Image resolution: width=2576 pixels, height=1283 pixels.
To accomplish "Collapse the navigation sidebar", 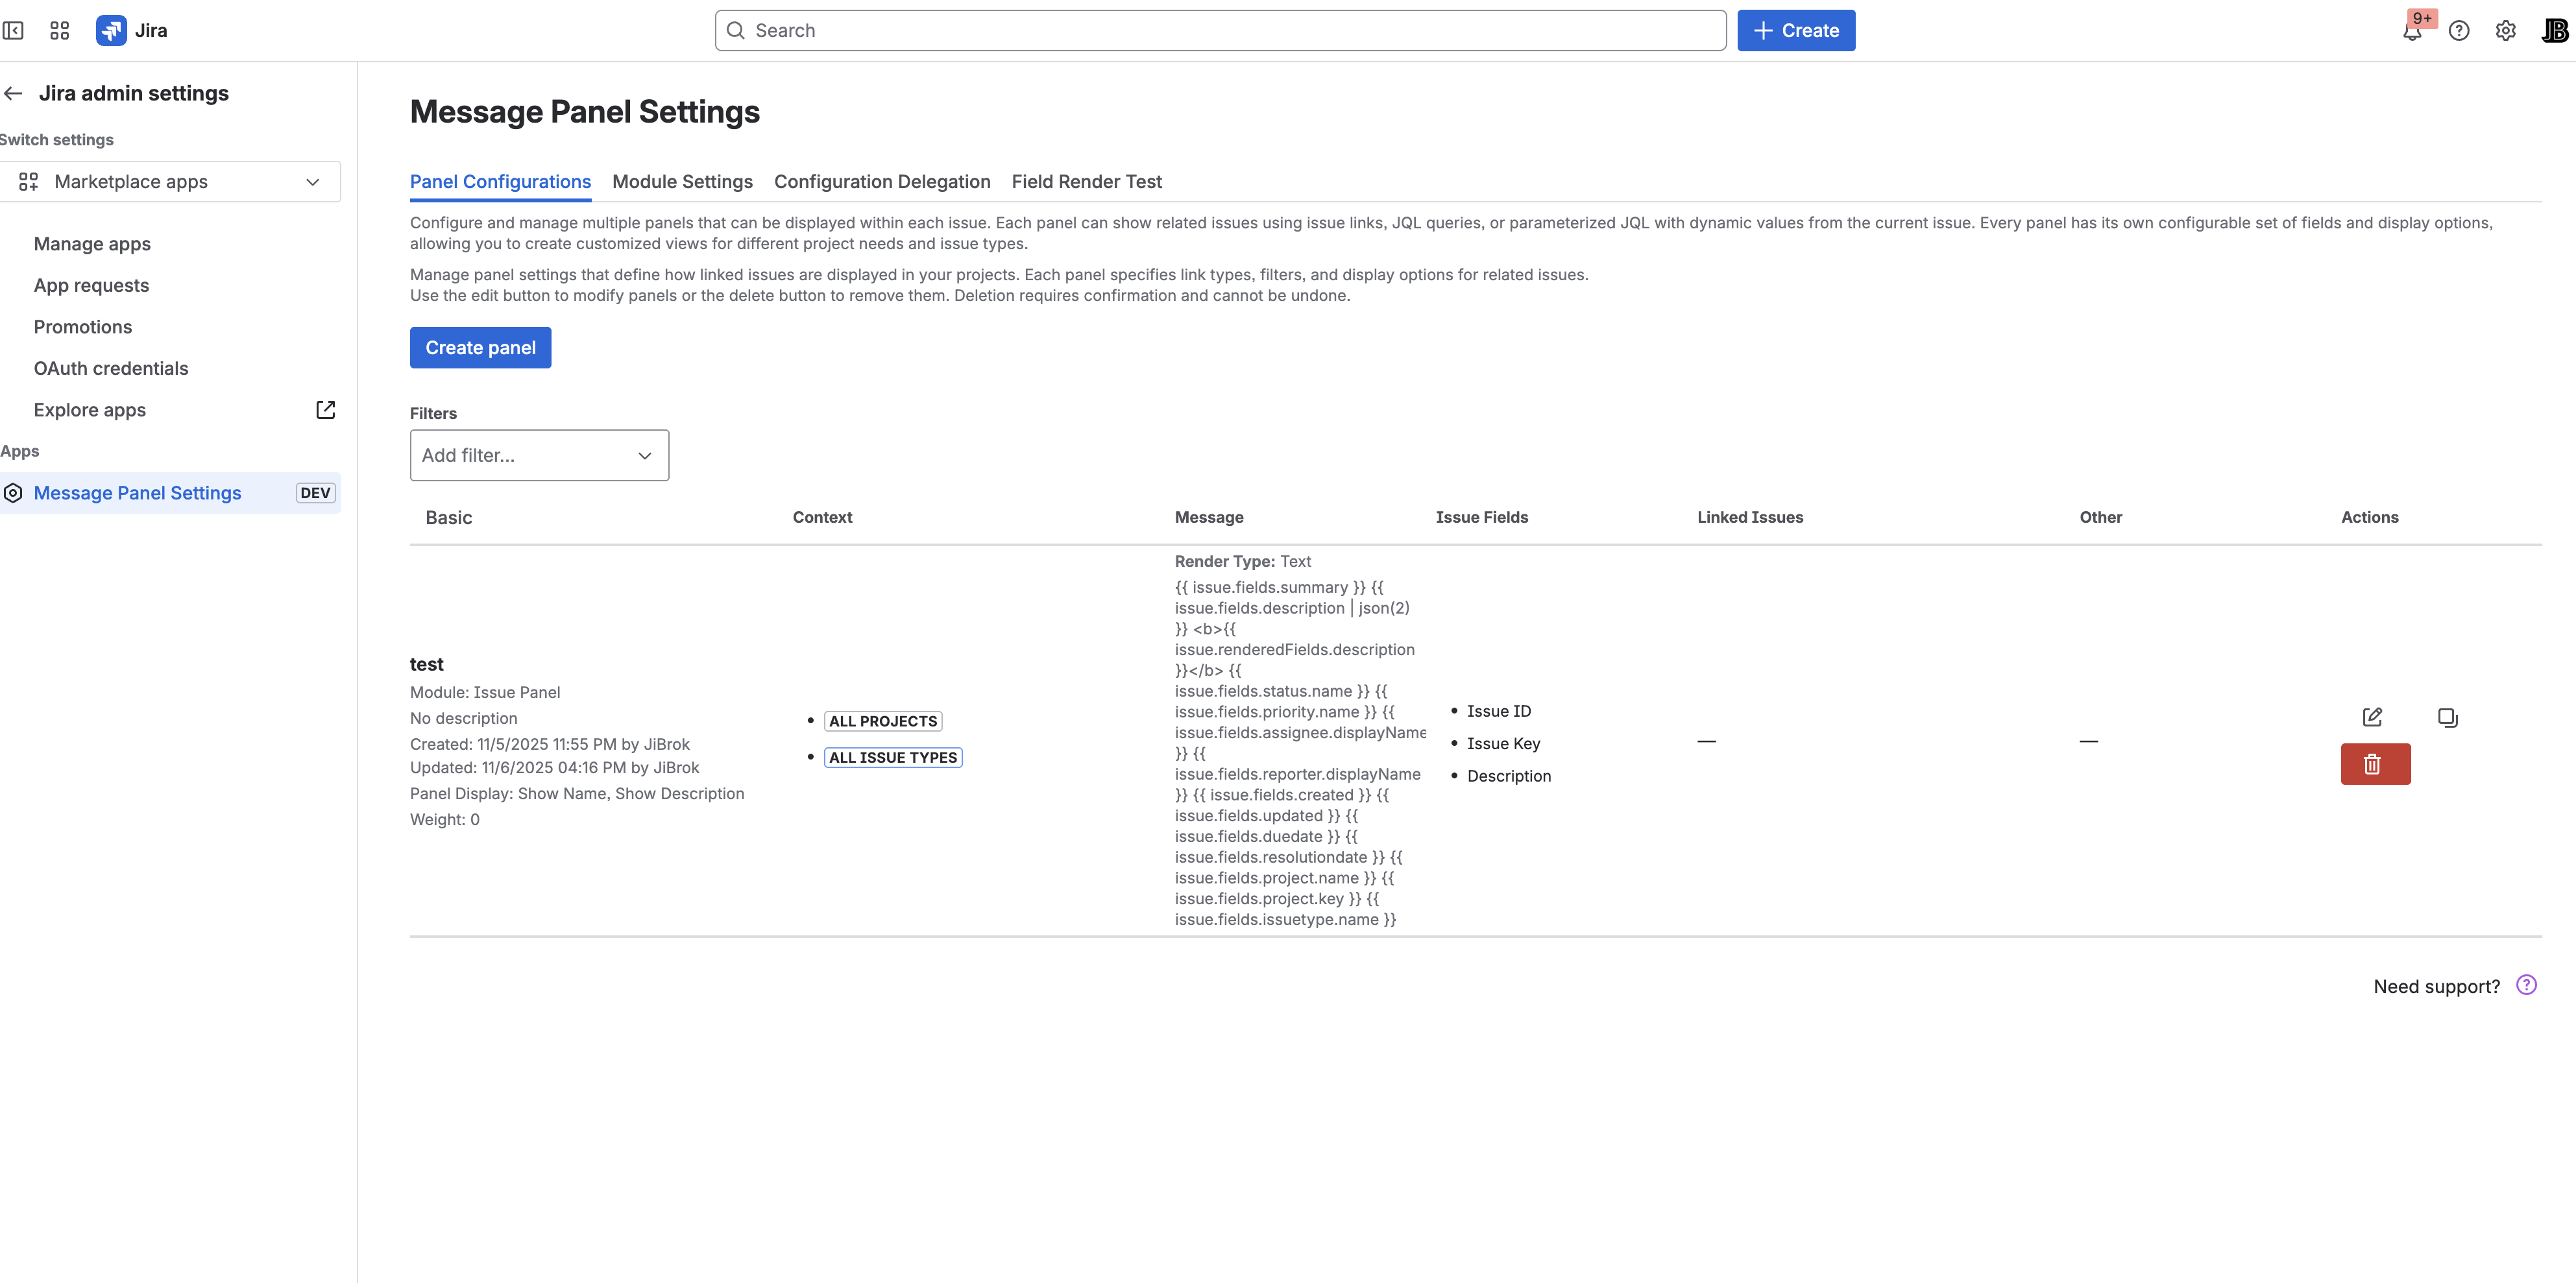I will pos(14,30).
